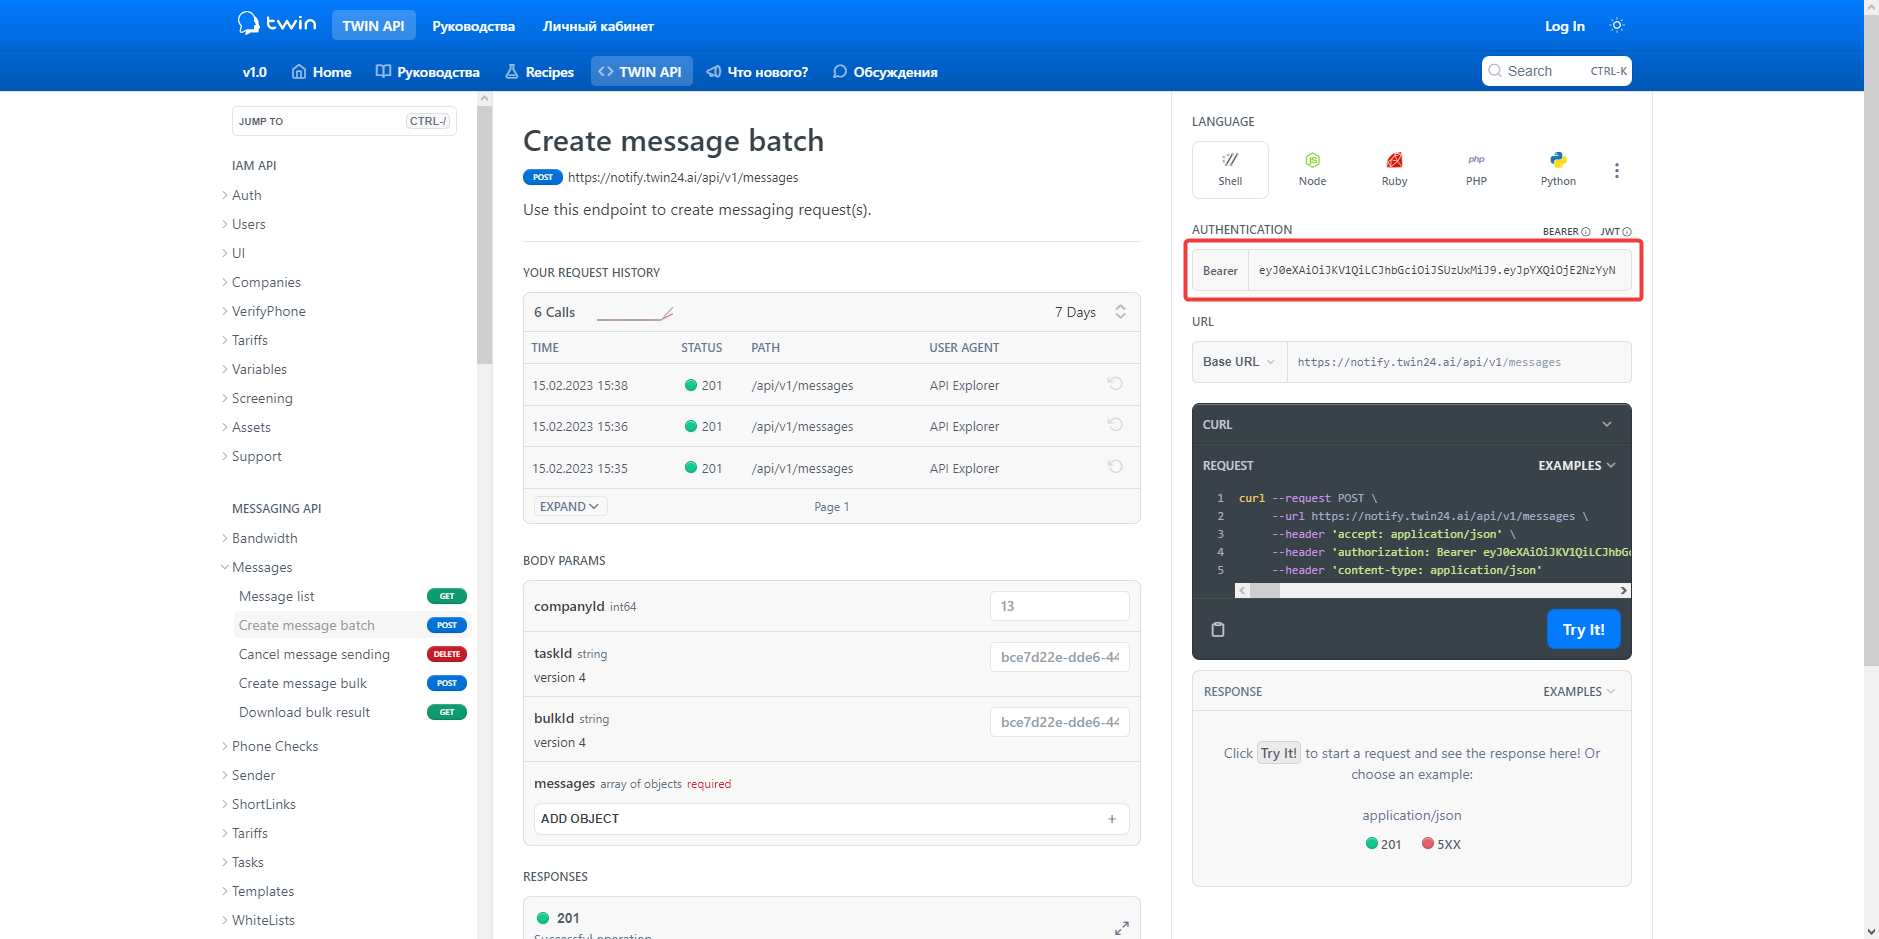Collapse the CURL panel chevron

[x=1607, y=424]
